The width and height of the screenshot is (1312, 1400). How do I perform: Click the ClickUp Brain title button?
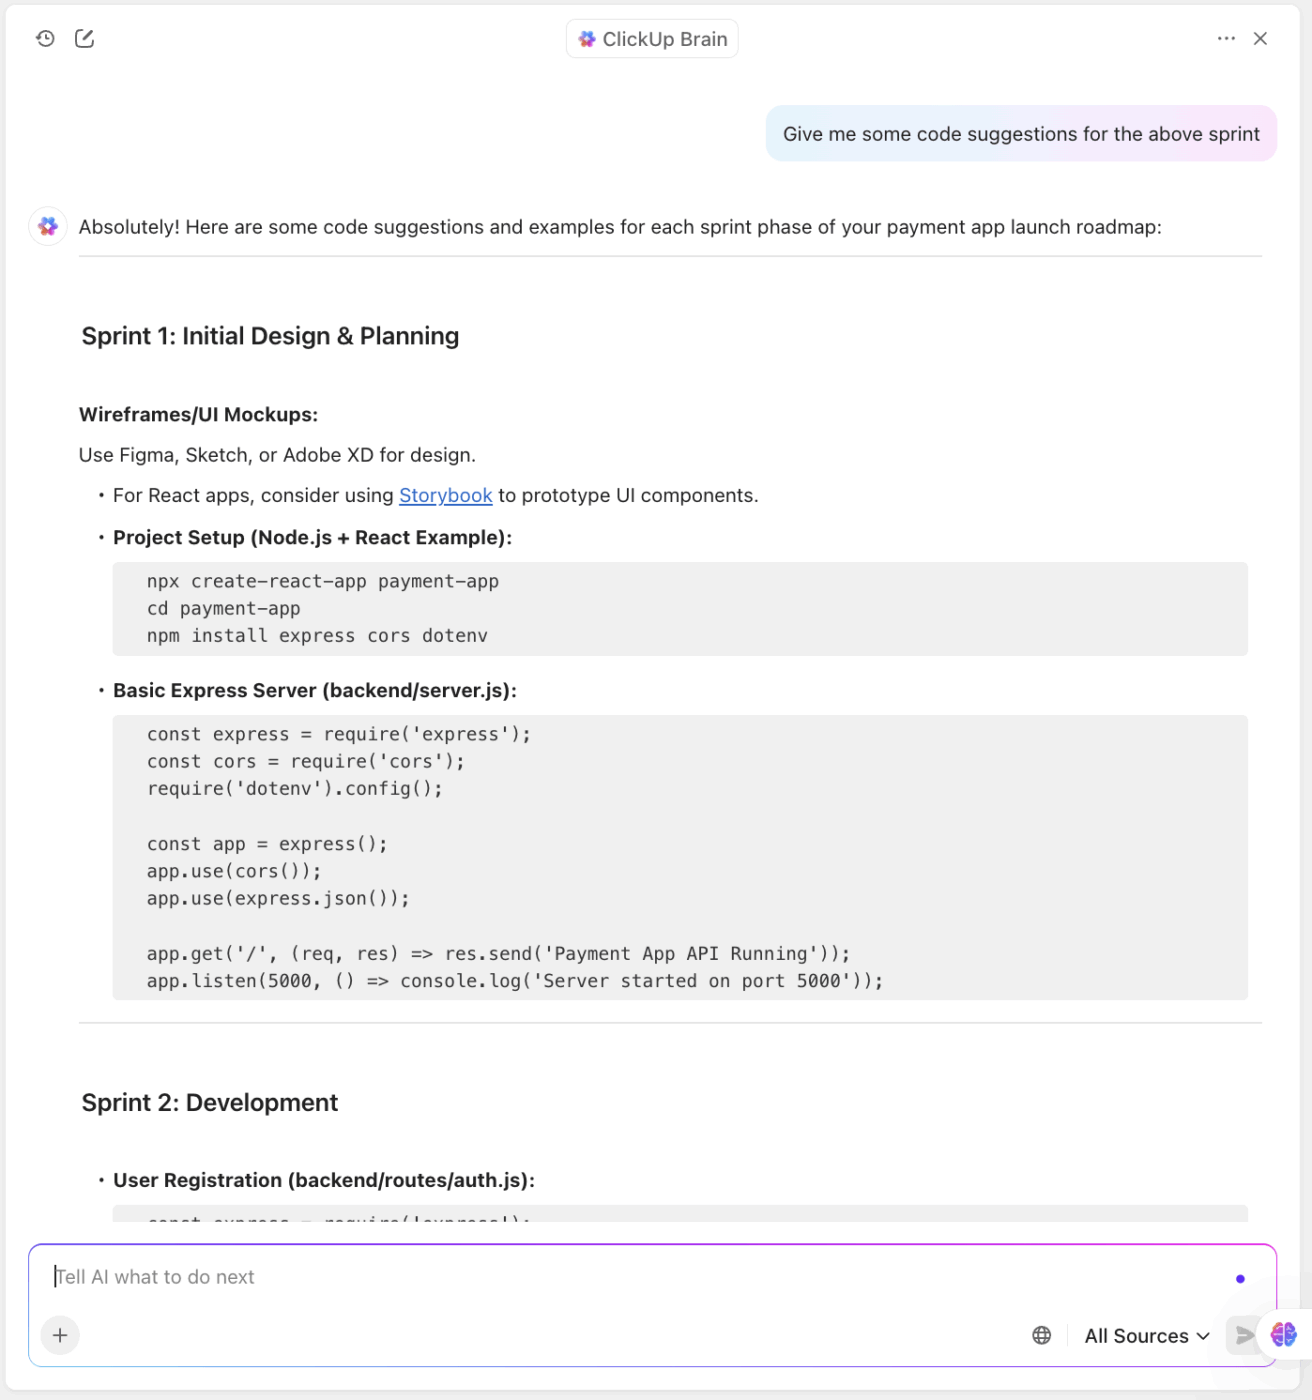[652, 39]
